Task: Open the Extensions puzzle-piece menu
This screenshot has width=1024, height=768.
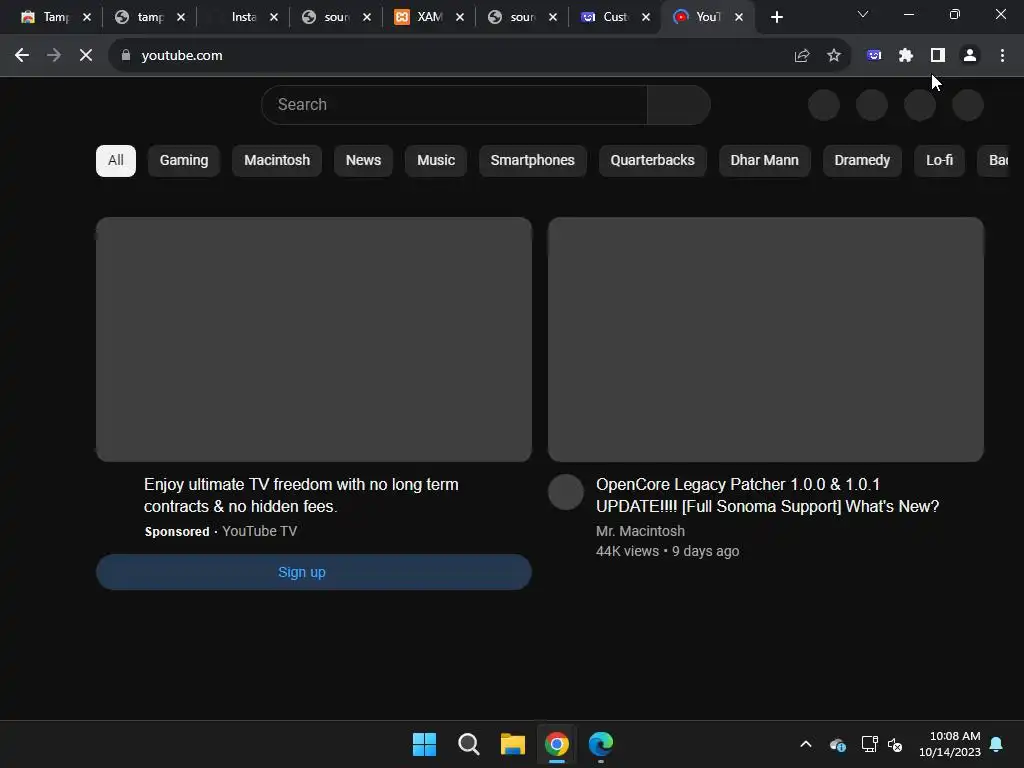Action: pyautogui.click(x=906, y=56)
